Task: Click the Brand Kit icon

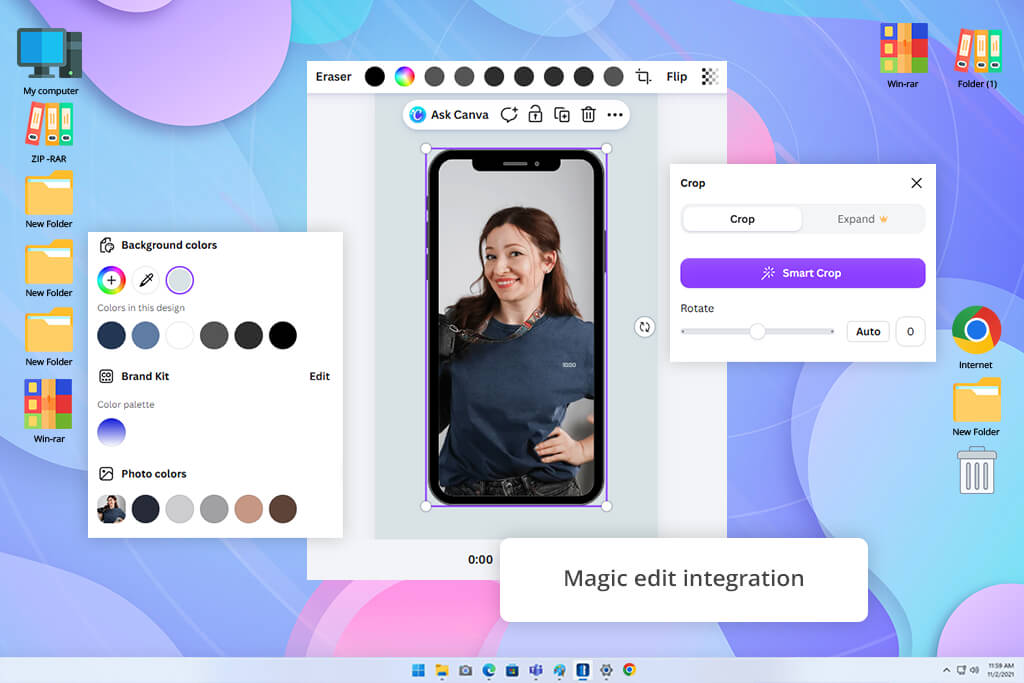Action: 106,376
